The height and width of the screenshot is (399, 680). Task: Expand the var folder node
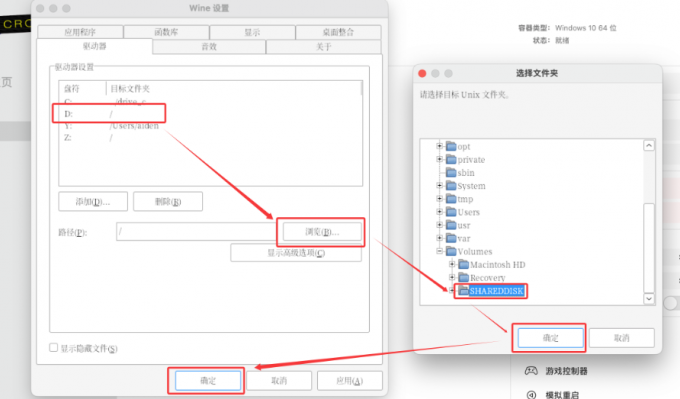(439, 238)
